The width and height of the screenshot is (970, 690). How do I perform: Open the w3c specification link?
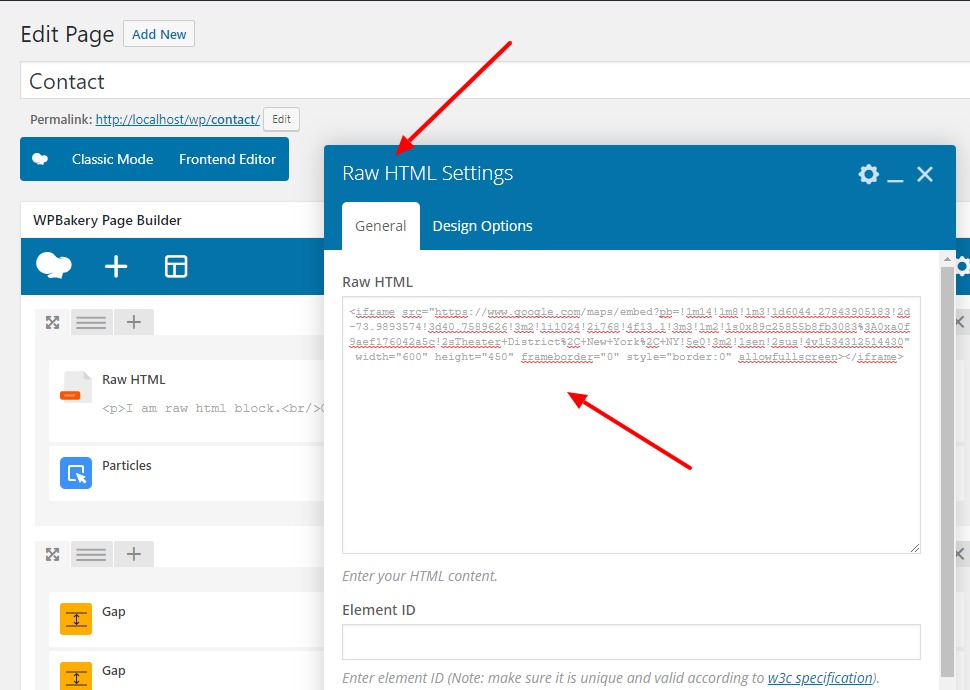820,678
